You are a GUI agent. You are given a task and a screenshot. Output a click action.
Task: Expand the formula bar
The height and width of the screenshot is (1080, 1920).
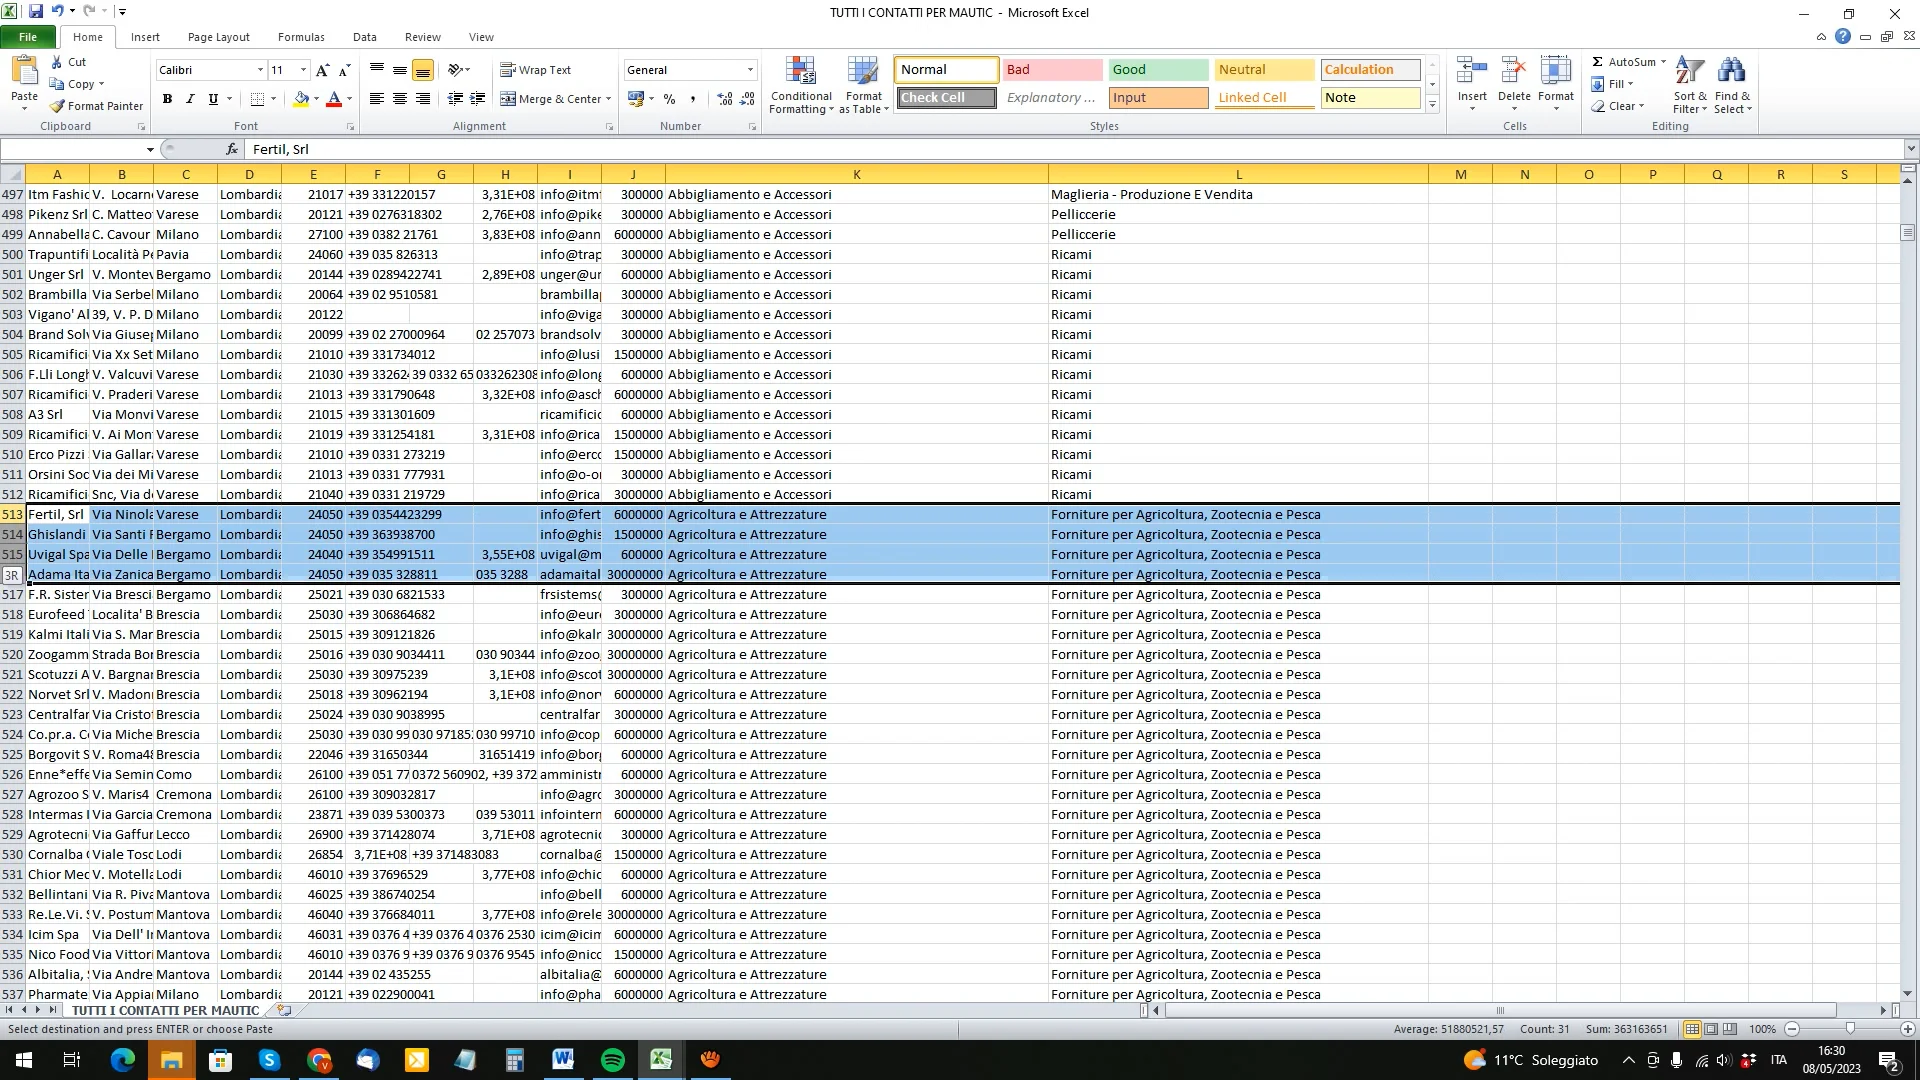[1911, 149]
